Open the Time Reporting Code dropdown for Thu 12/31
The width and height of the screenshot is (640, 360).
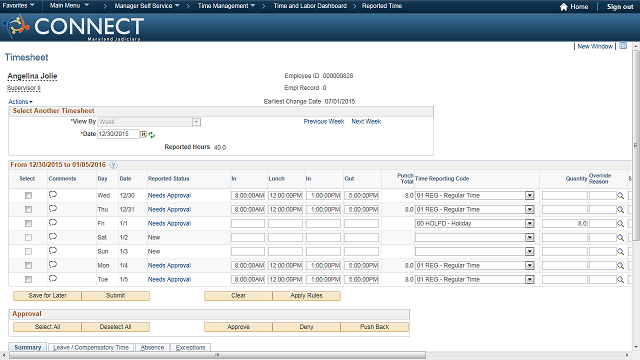coord(529,210)
